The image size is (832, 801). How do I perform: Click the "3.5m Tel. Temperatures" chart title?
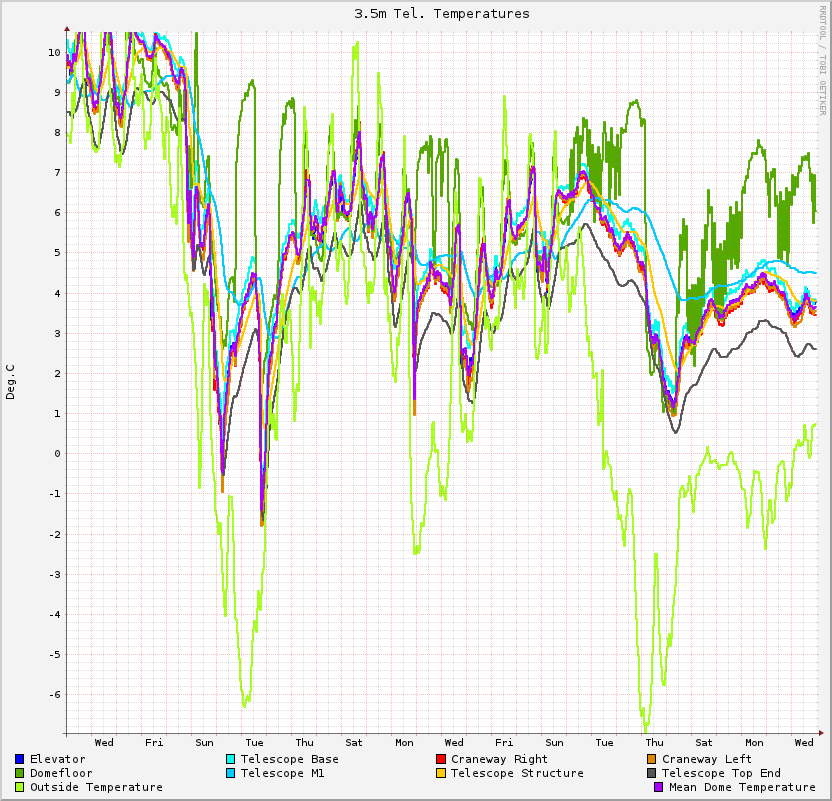442,14
